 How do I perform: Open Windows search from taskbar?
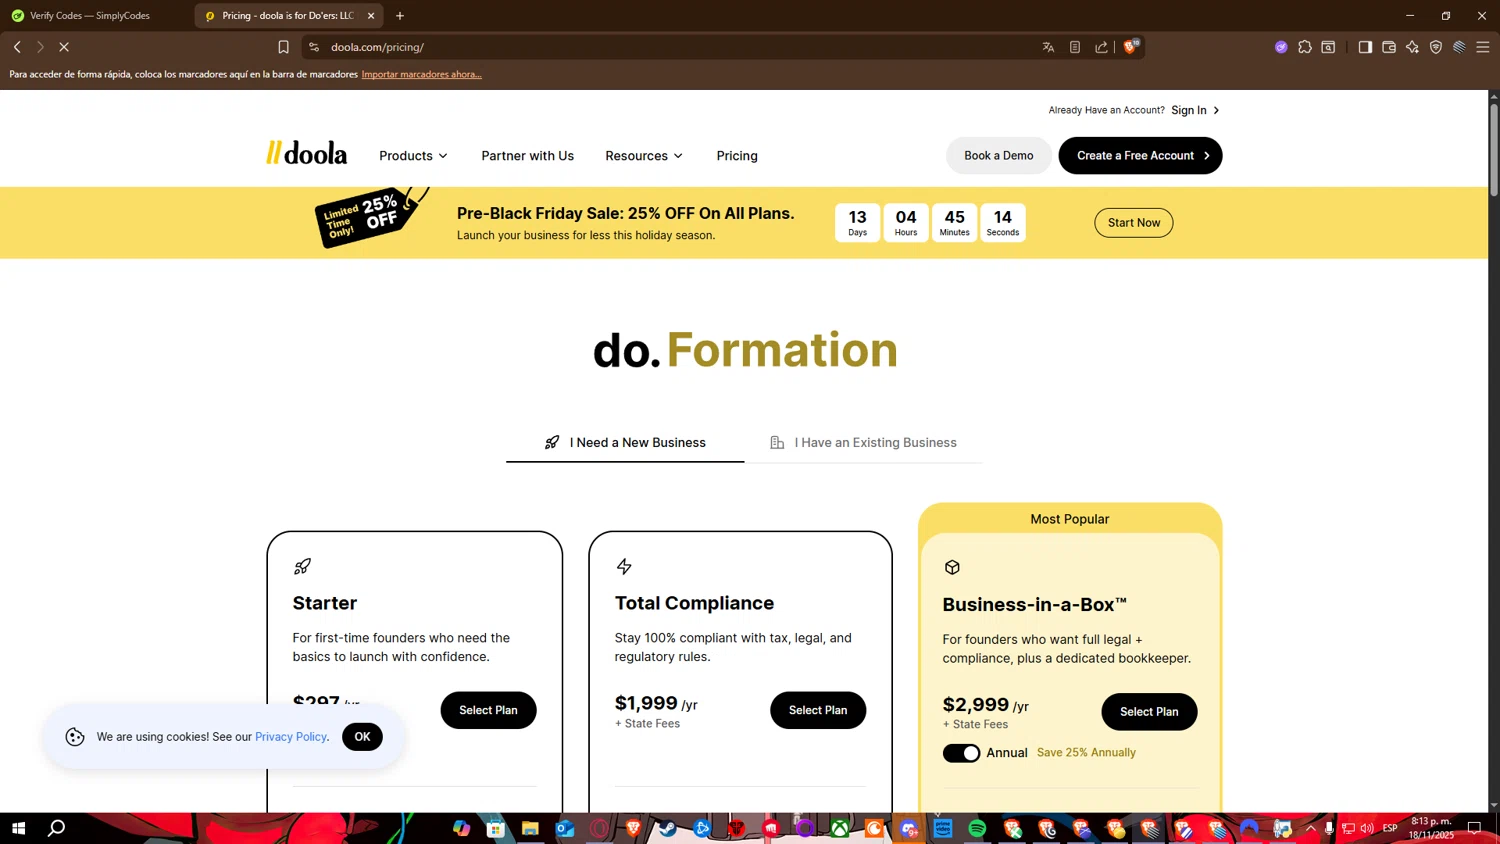[57, 828]
